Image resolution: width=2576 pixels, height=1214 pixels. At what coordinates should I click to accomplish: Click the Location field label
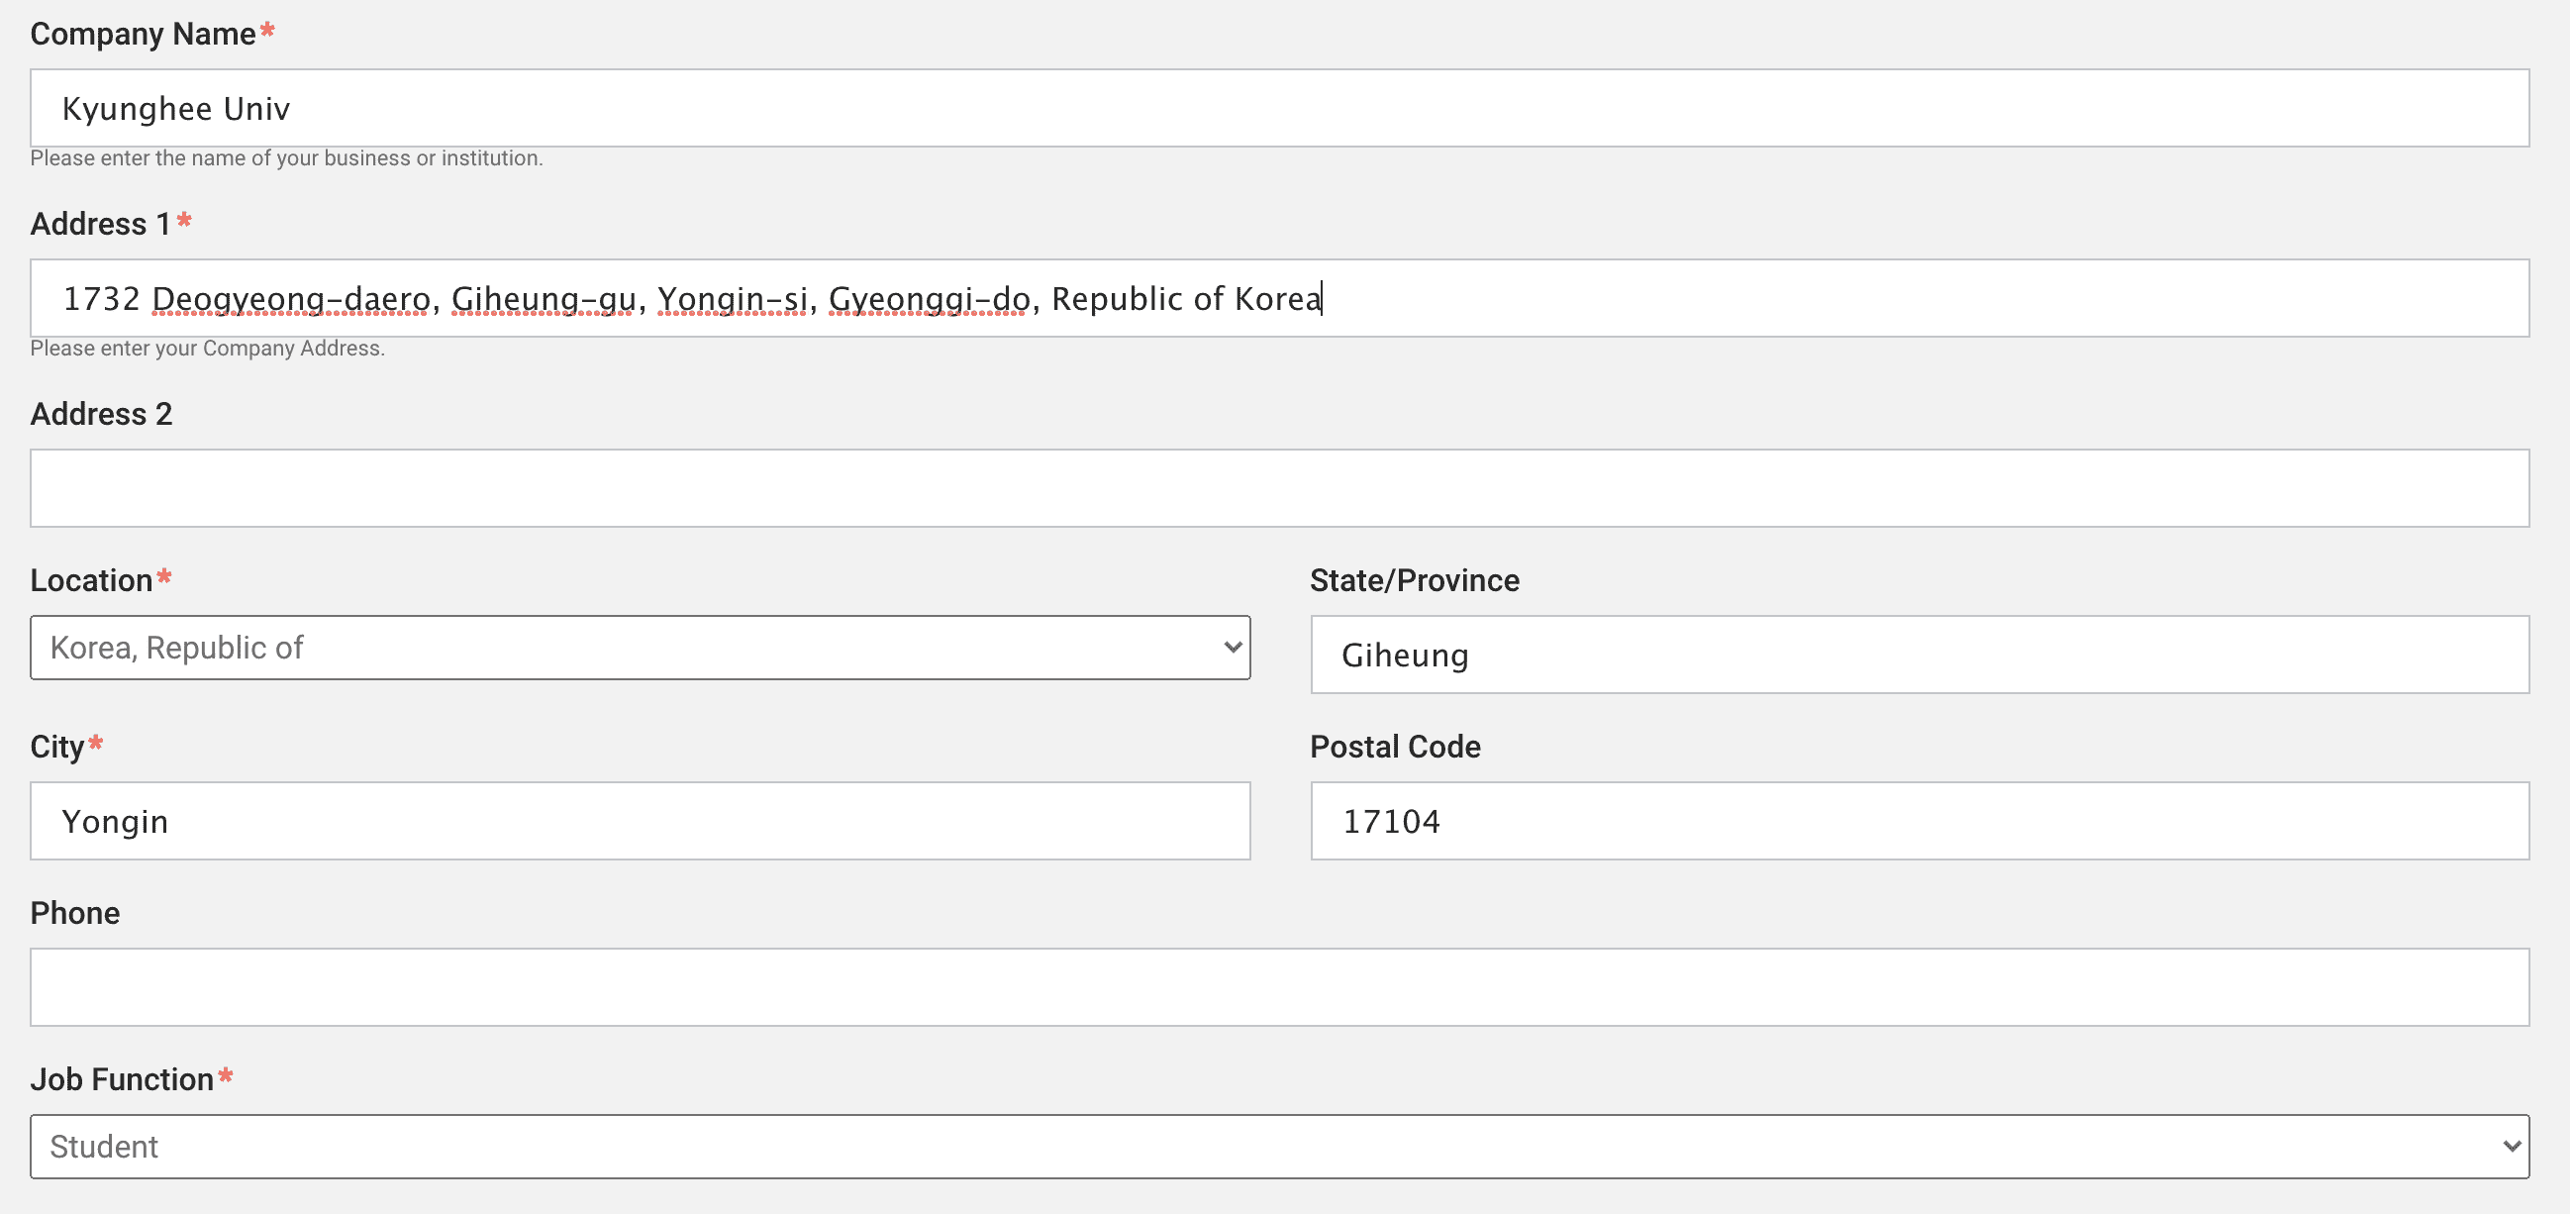coord(91,580)
